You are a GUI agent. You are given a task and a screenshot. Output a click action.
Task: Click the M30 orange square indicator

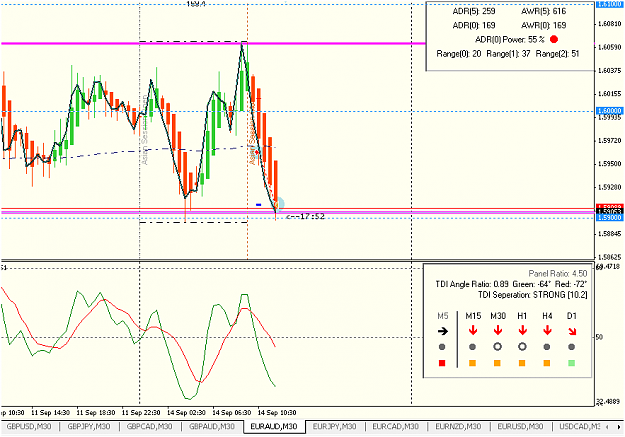click(x=497, y=363)
